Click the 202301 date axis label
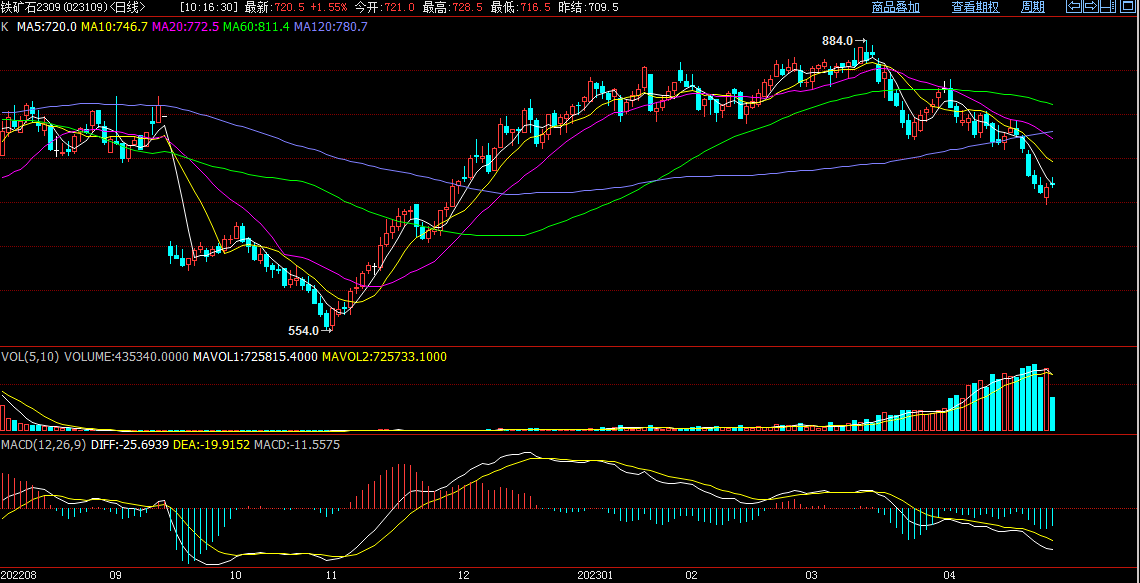Image resolution: width=1140 pixels, height=583 pixels. click(x=596, y=575)
